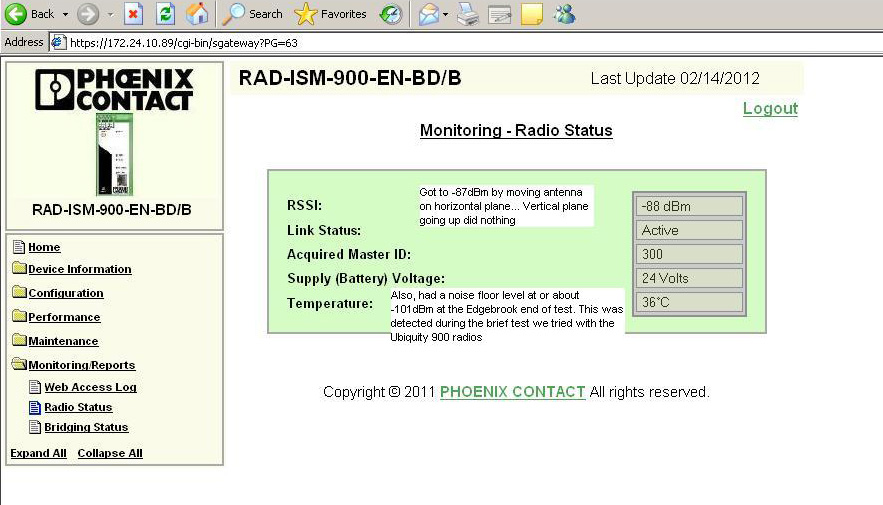
Task: Open the Favorites star button
Action: [x=331, y=14]
